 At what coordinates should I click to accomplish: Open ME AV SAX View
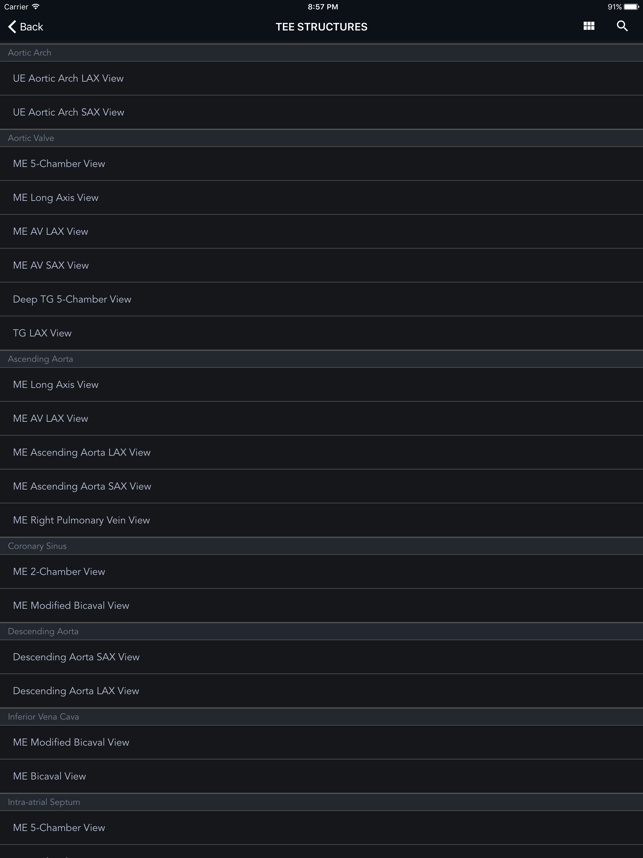51,265
